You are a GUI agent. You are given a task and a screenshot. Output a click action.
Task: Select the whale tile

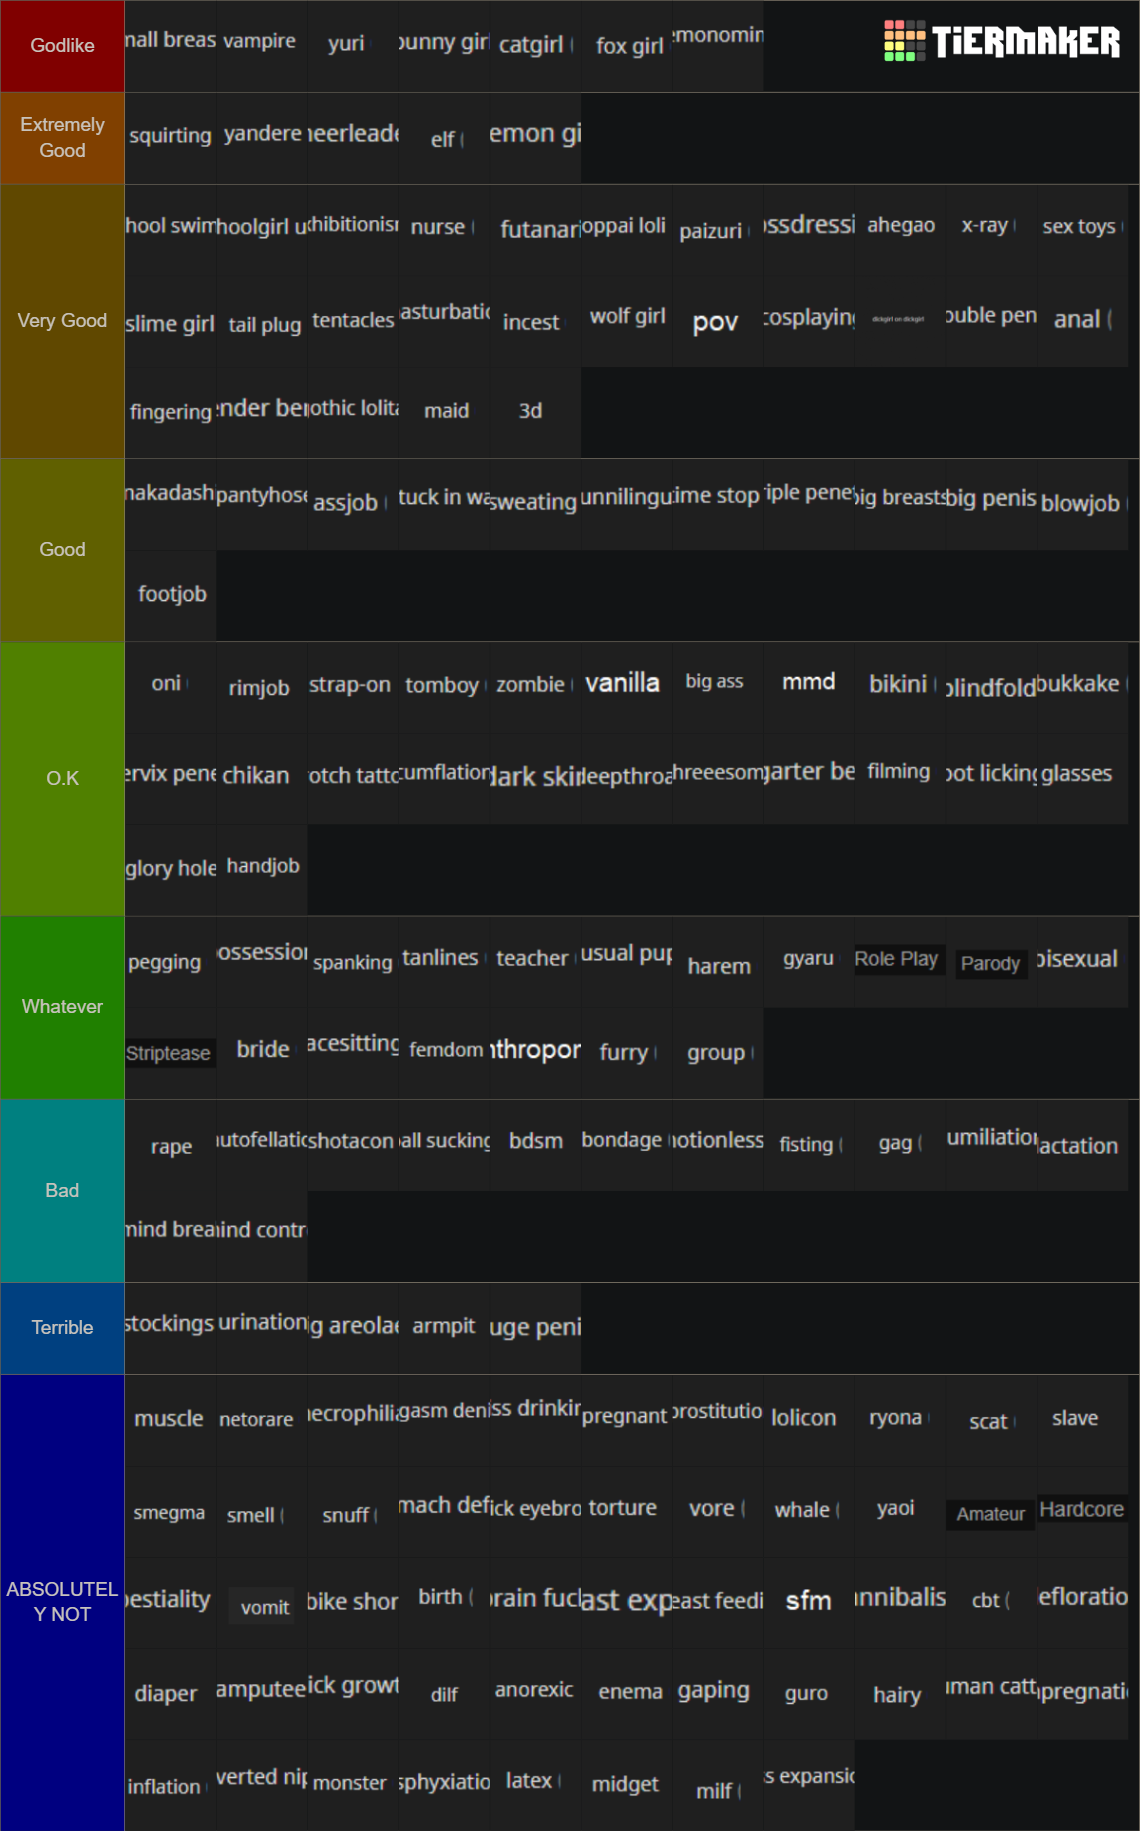[809, 1511]
